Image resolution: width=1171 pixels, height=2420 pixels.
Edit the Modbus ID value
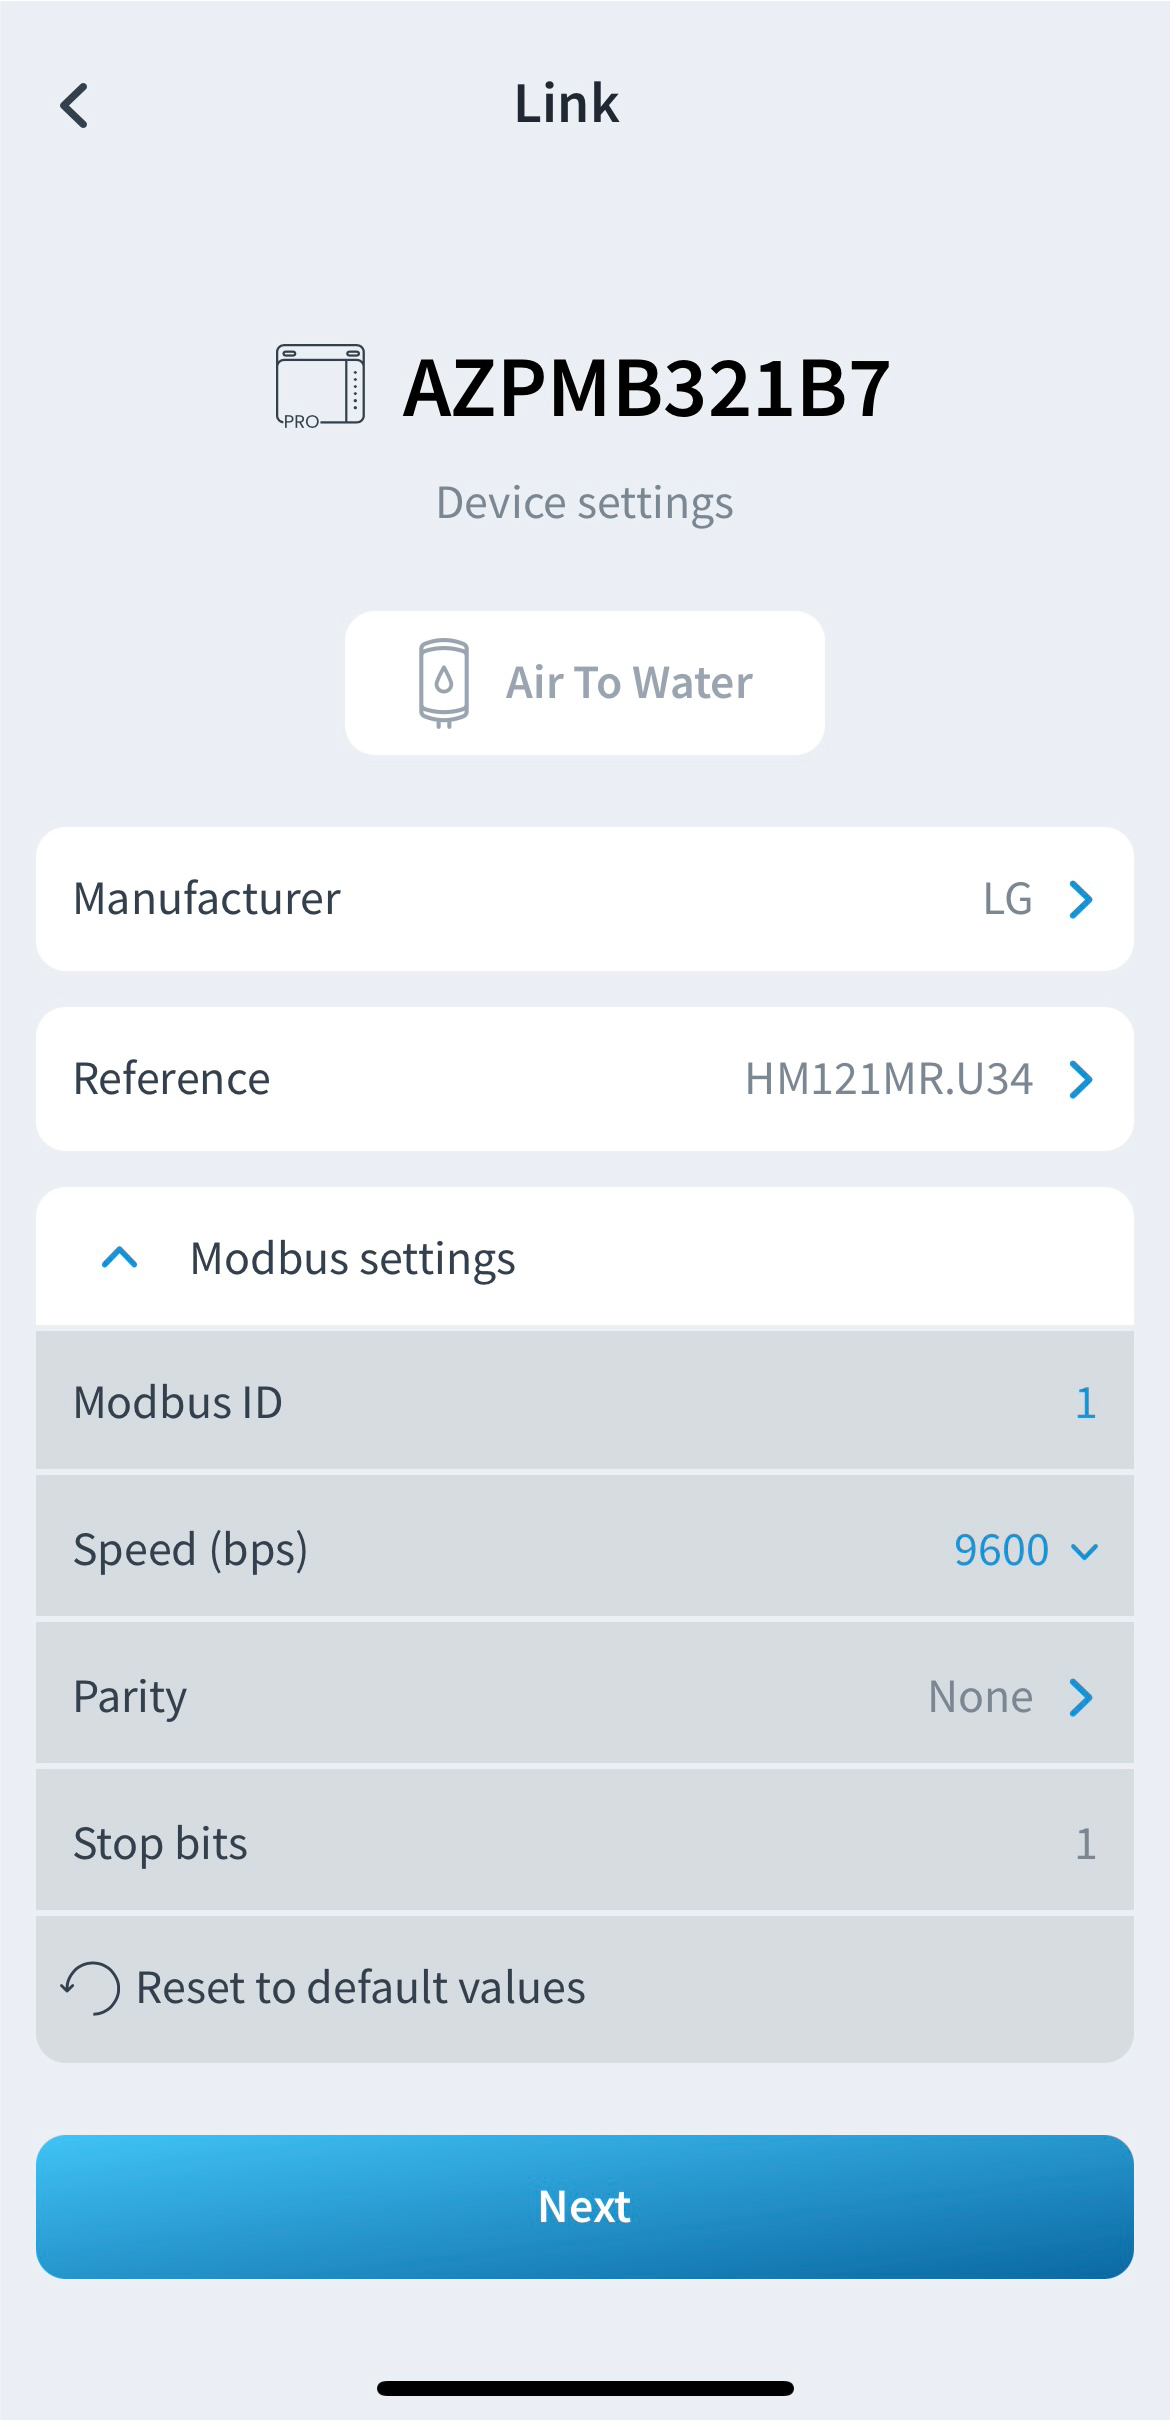[1085, 1403]
